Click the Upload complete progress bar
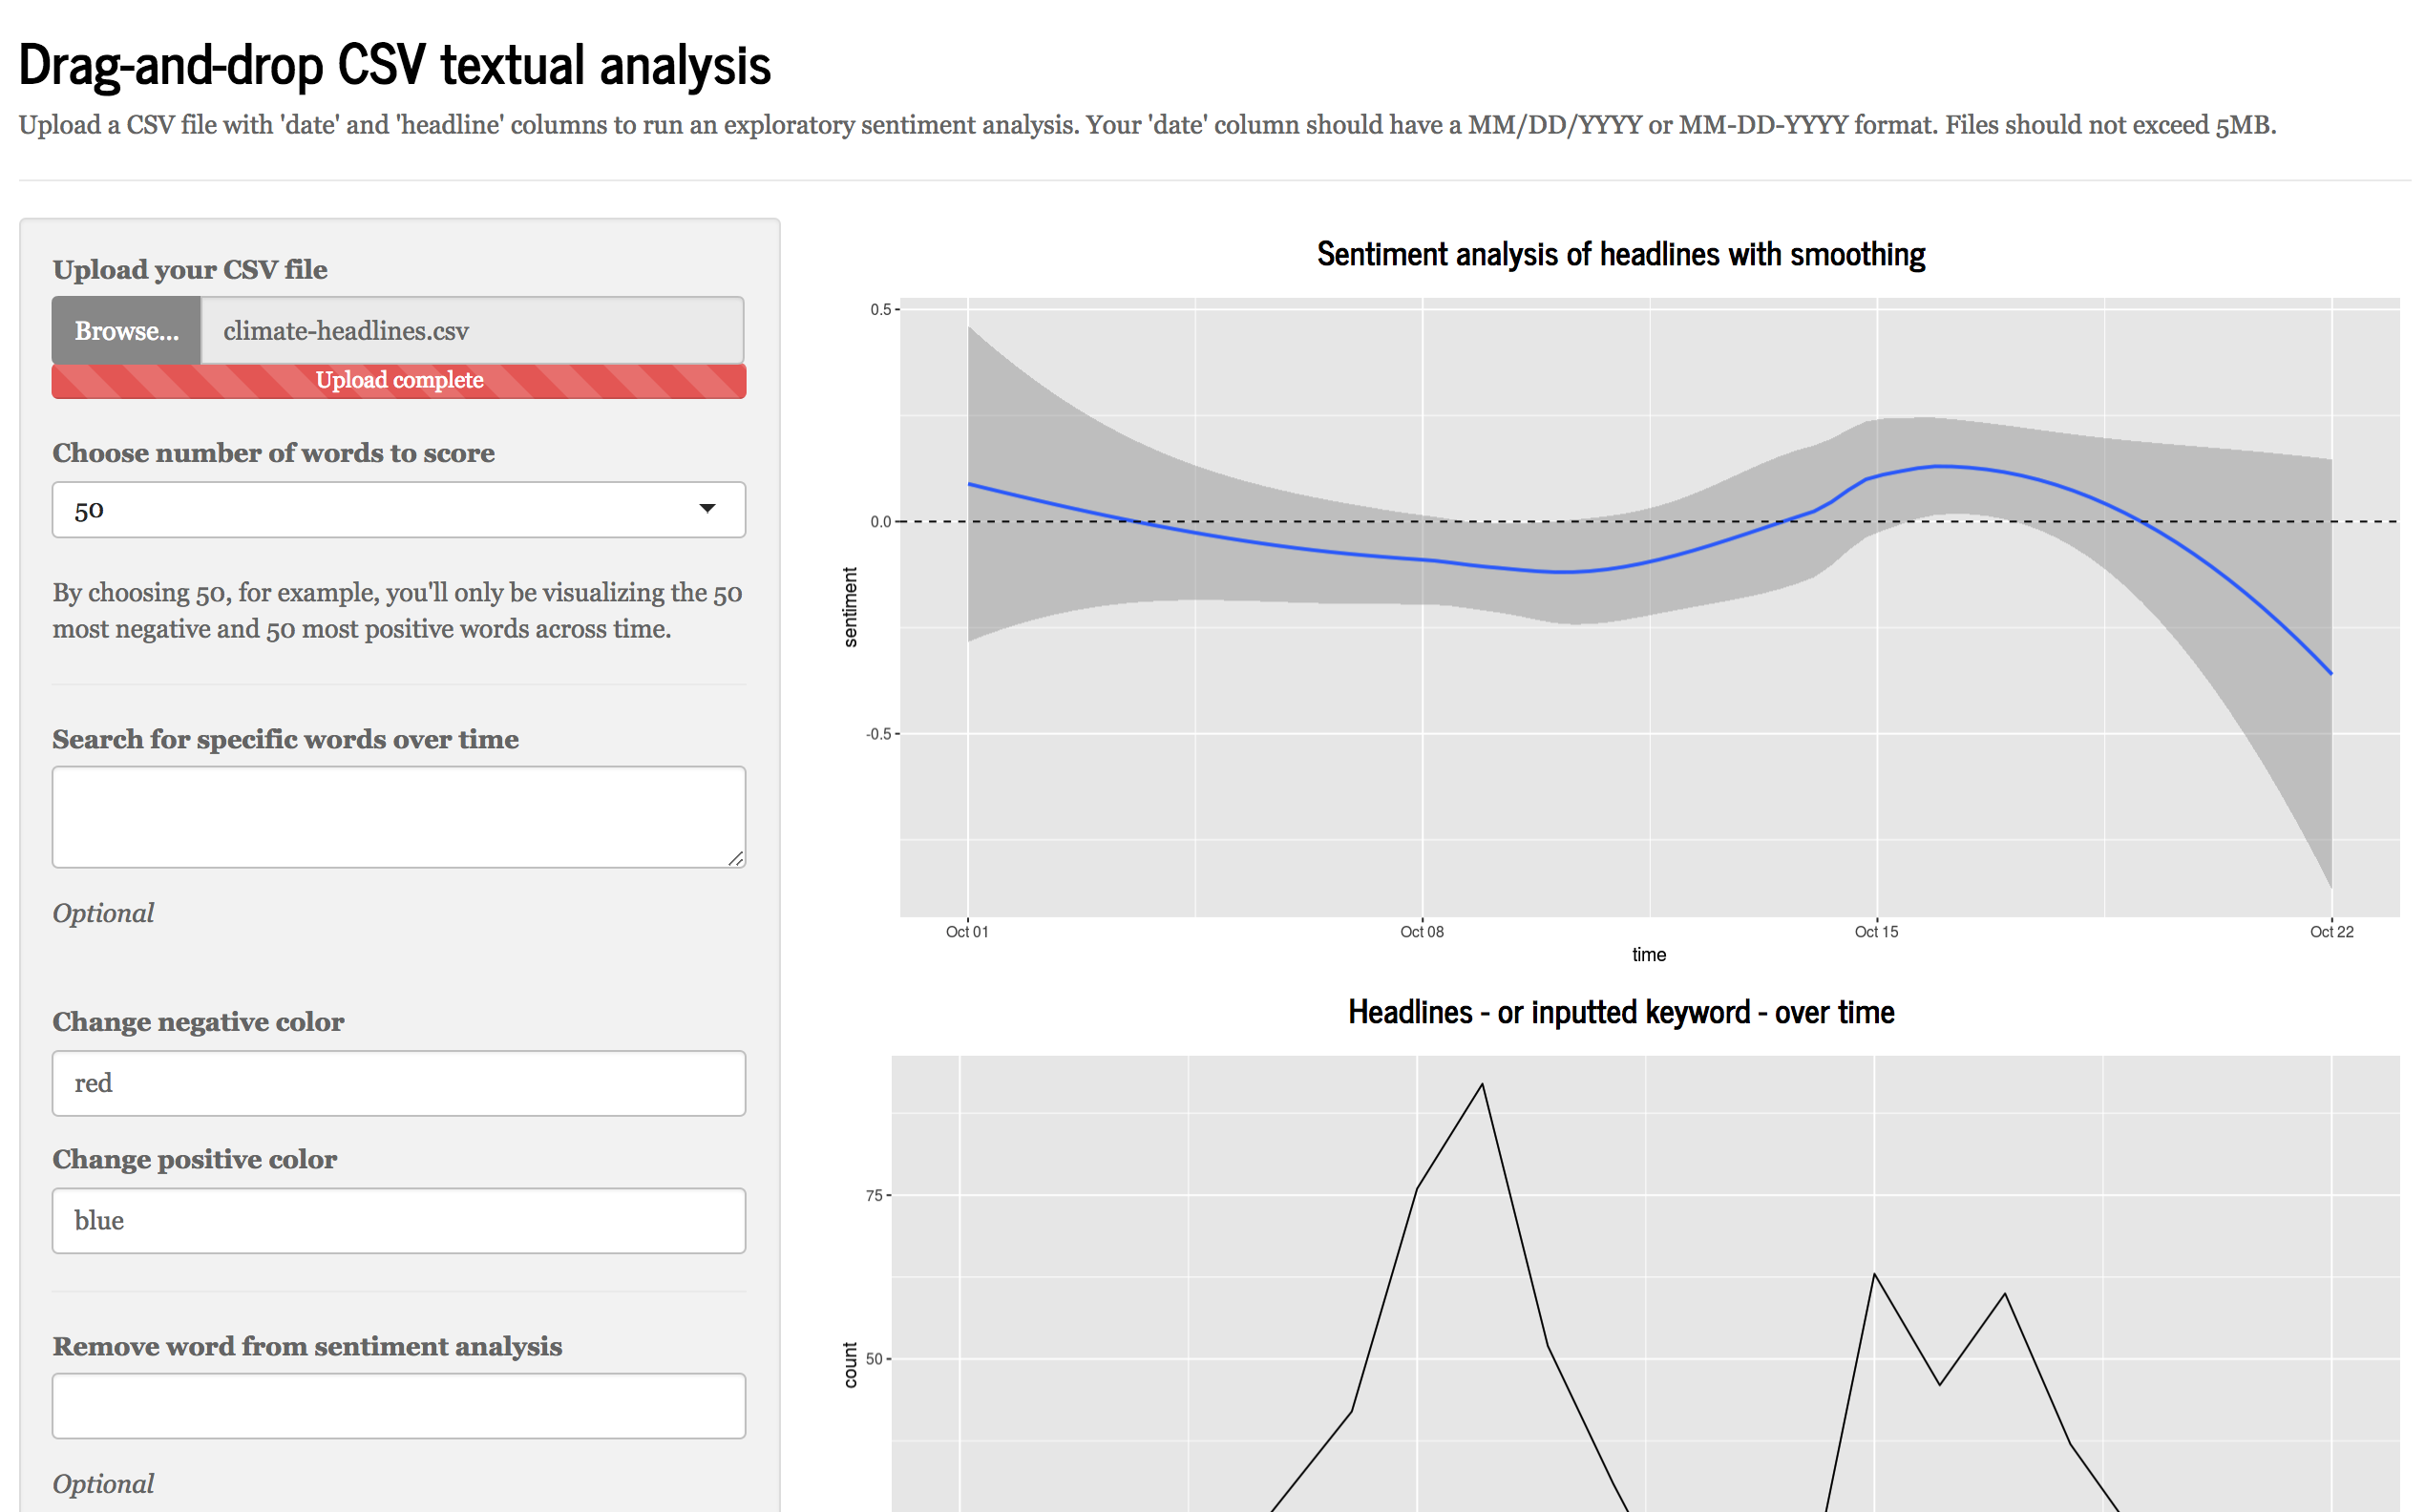Screen dimensions: 2425x1512 399,381
